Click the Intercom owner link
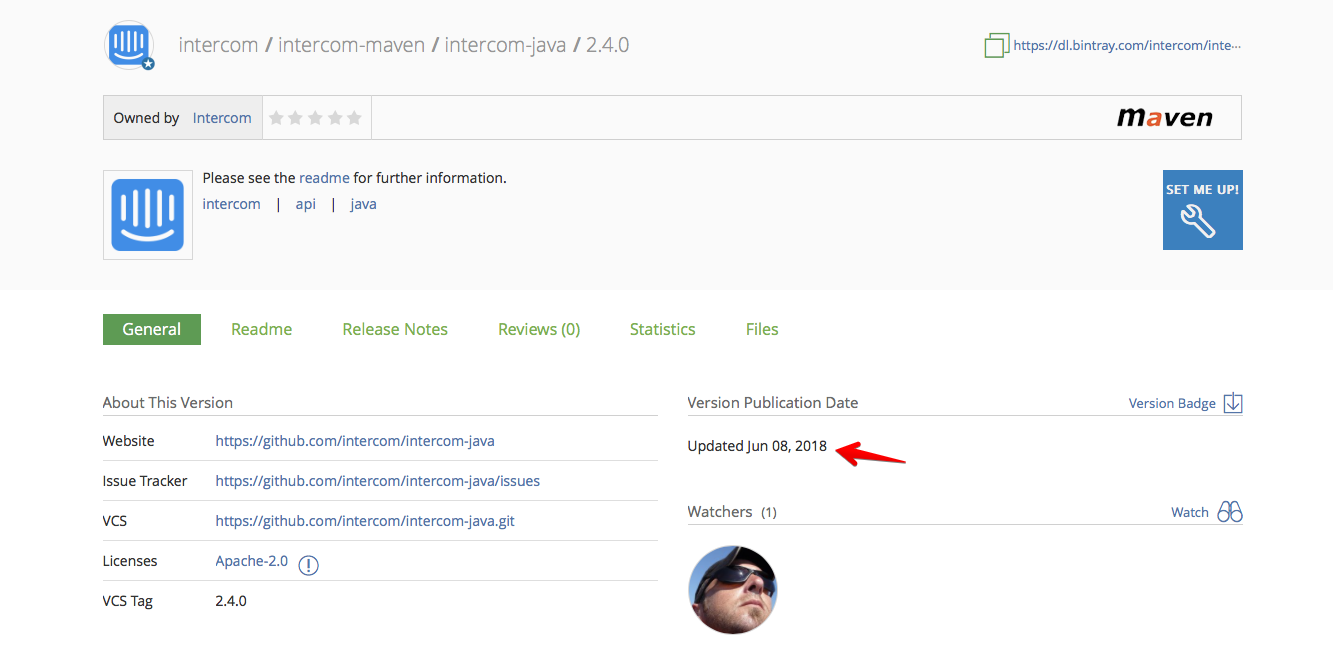This screenshot has width=1333, height=664. pos(222,118)
